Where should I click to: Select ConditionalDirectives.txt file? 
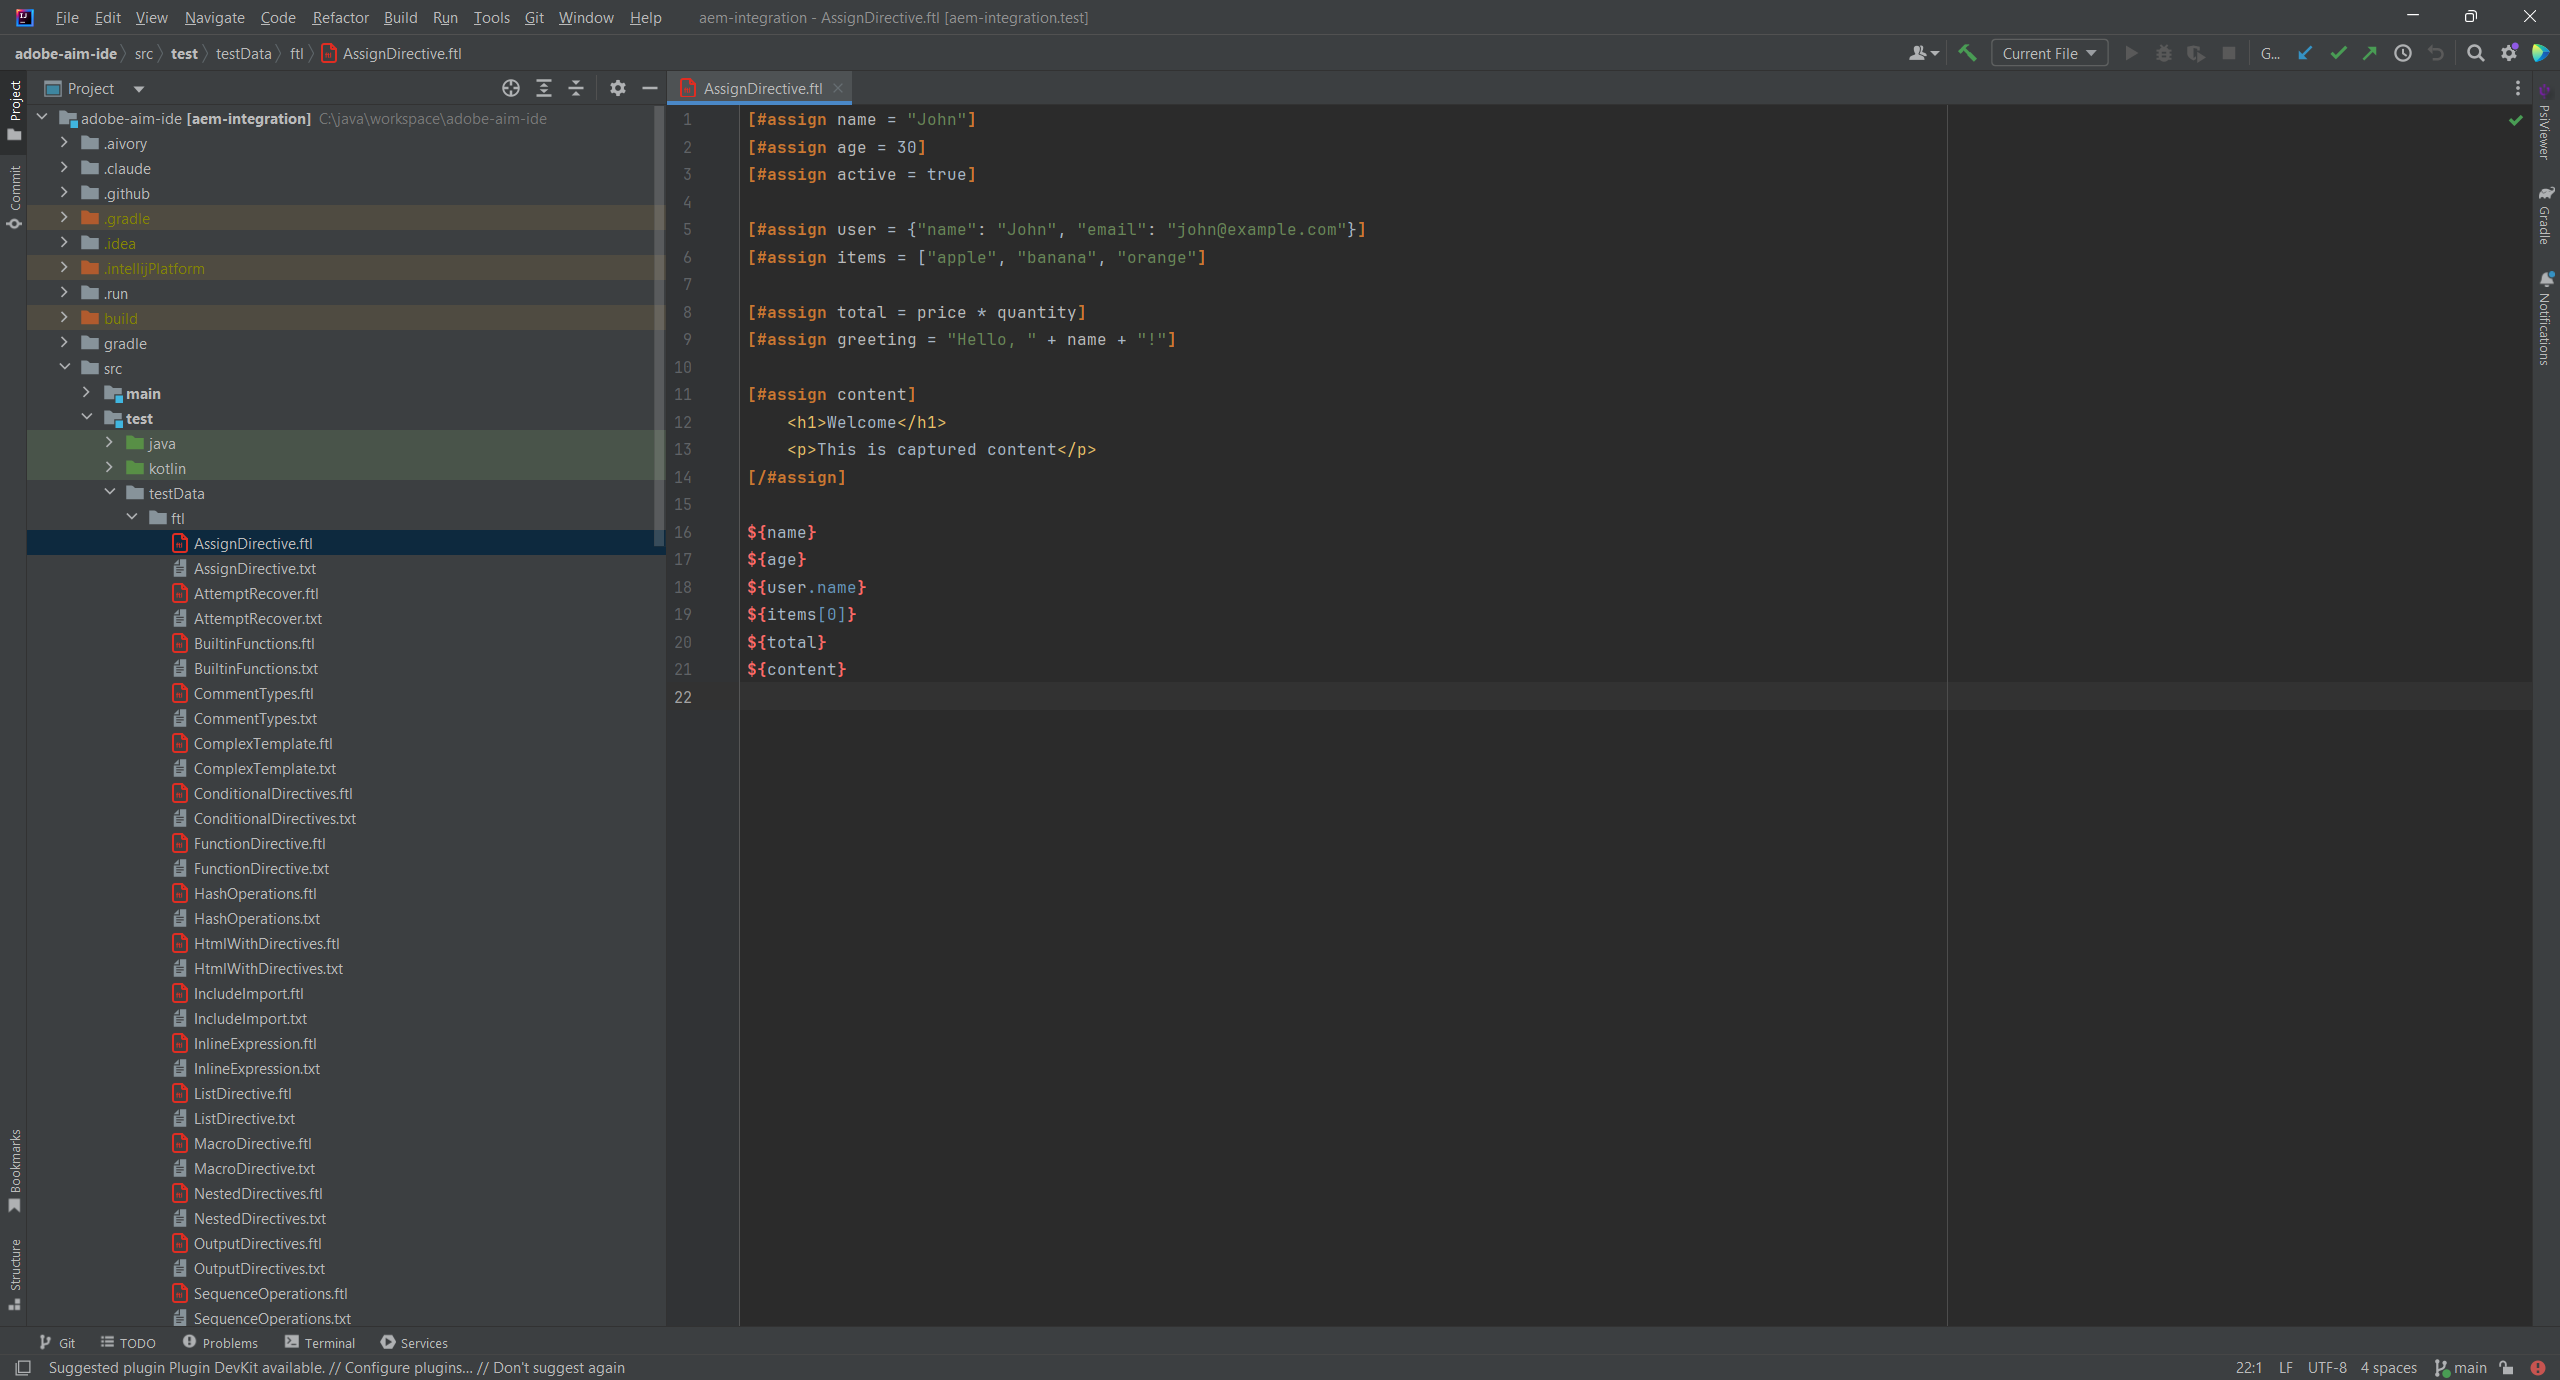(x=274, y=818)
